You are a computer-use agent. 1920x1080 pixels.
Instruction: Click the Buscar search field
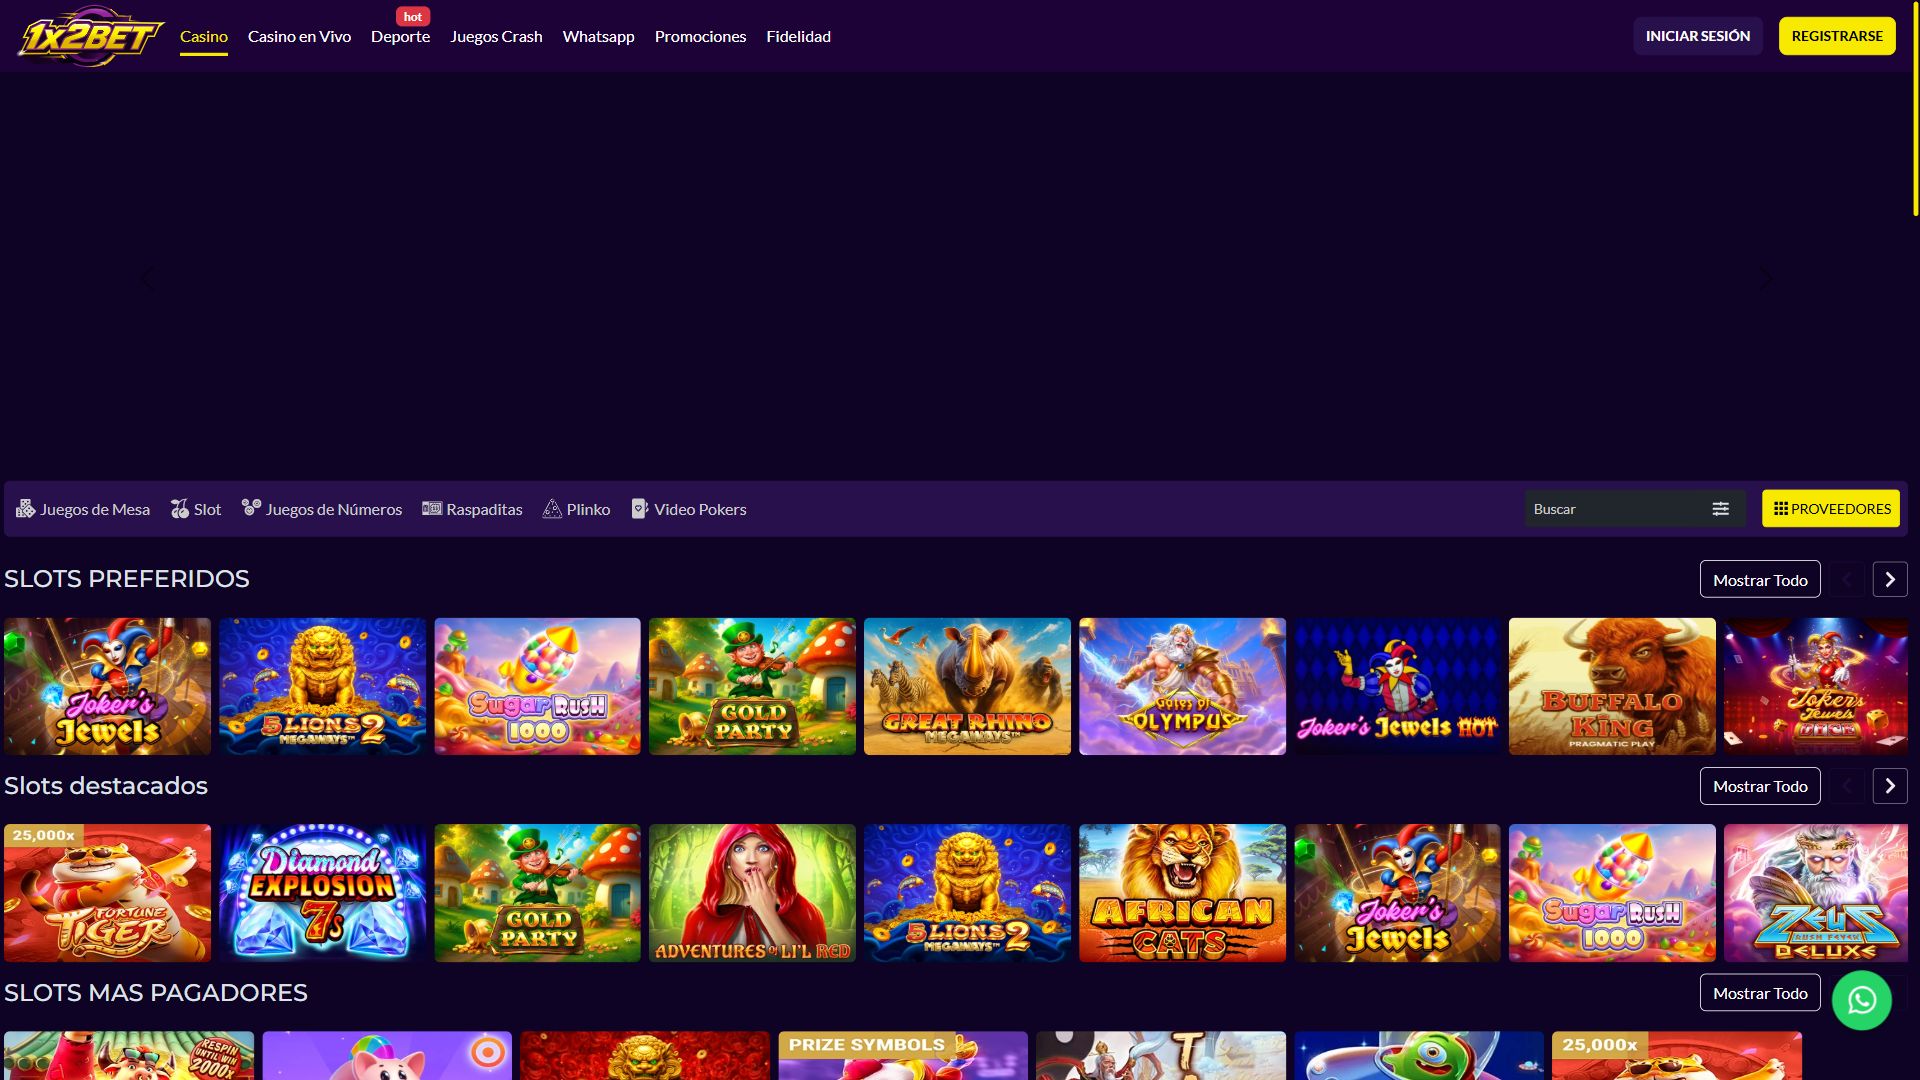pyautogui.click(x=1615, y=509)
